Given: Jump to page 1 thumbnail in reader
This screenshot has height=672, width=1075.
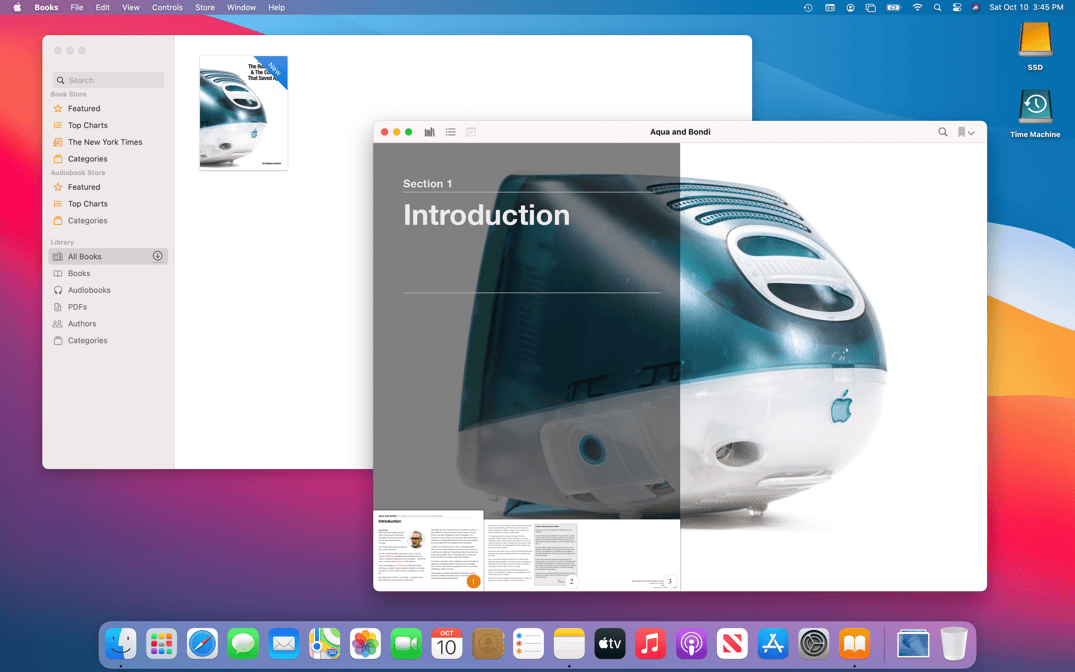Looking at the screenshot, I should pos(428,550).
